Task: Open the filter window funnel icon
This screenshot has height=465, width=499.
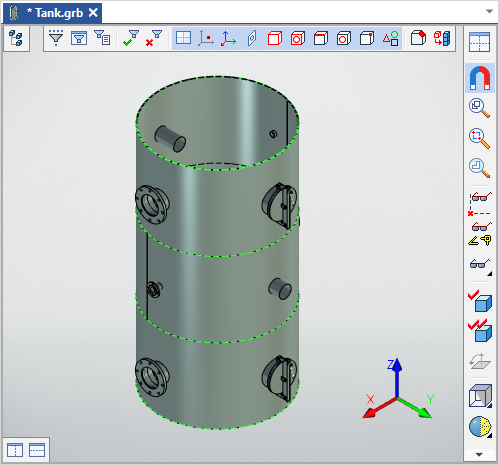Action: pyautogui.click(x=79, y=38)
